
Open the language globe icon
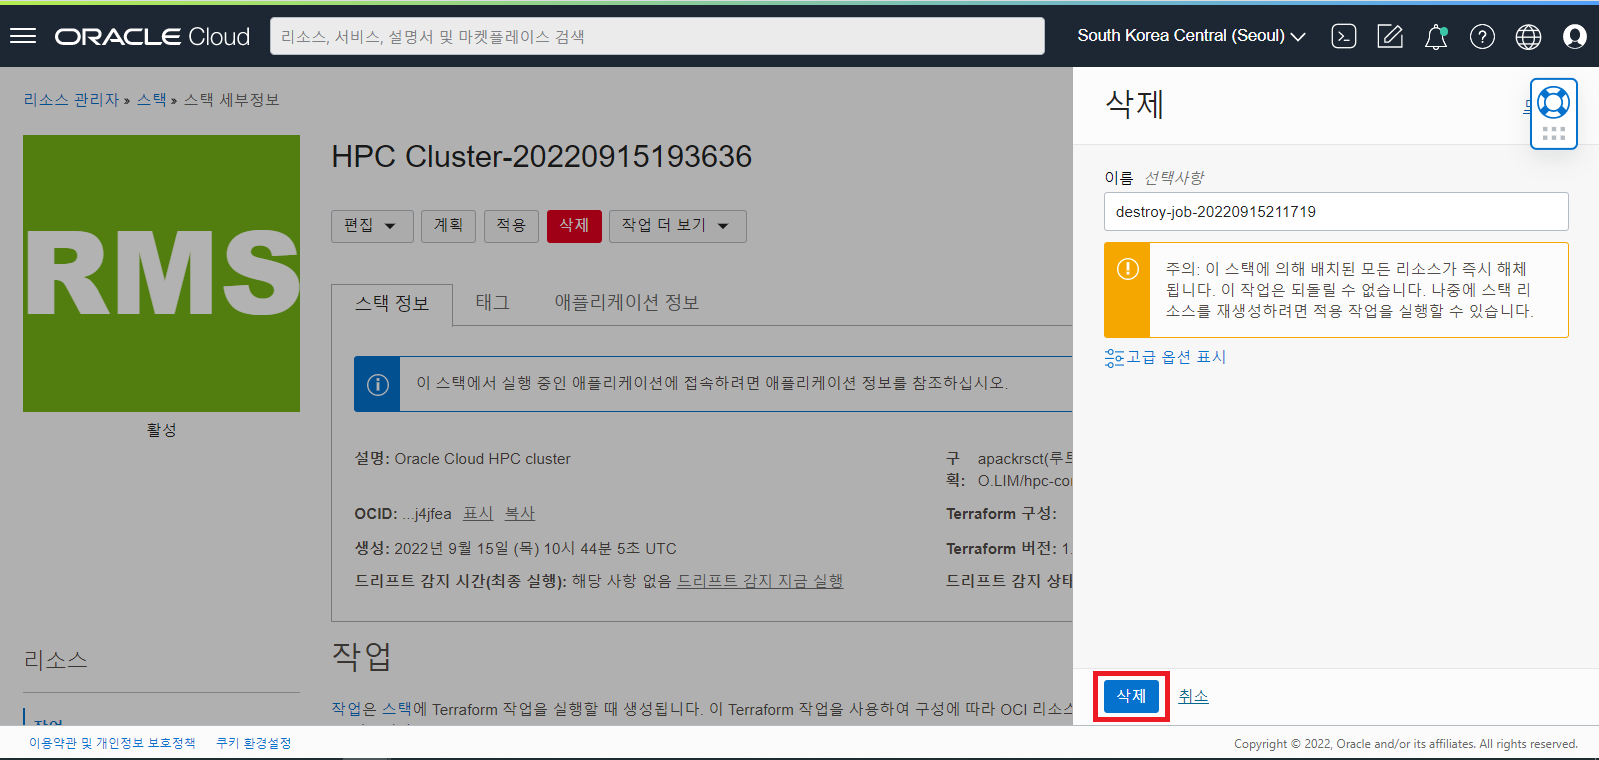point(1528,37)
